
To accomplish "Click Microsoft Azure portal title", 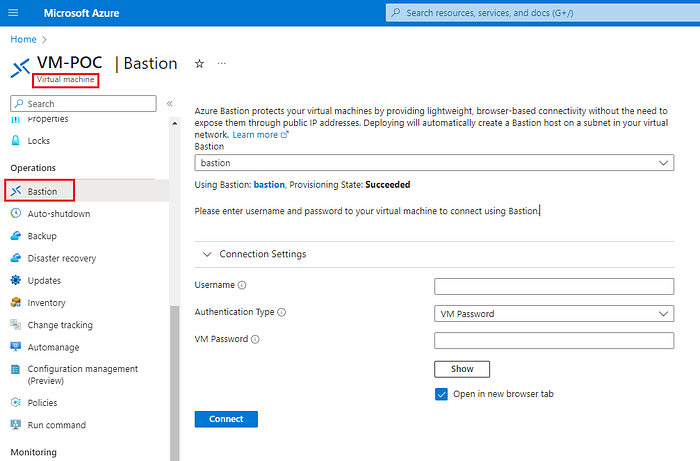I will 81,13.
